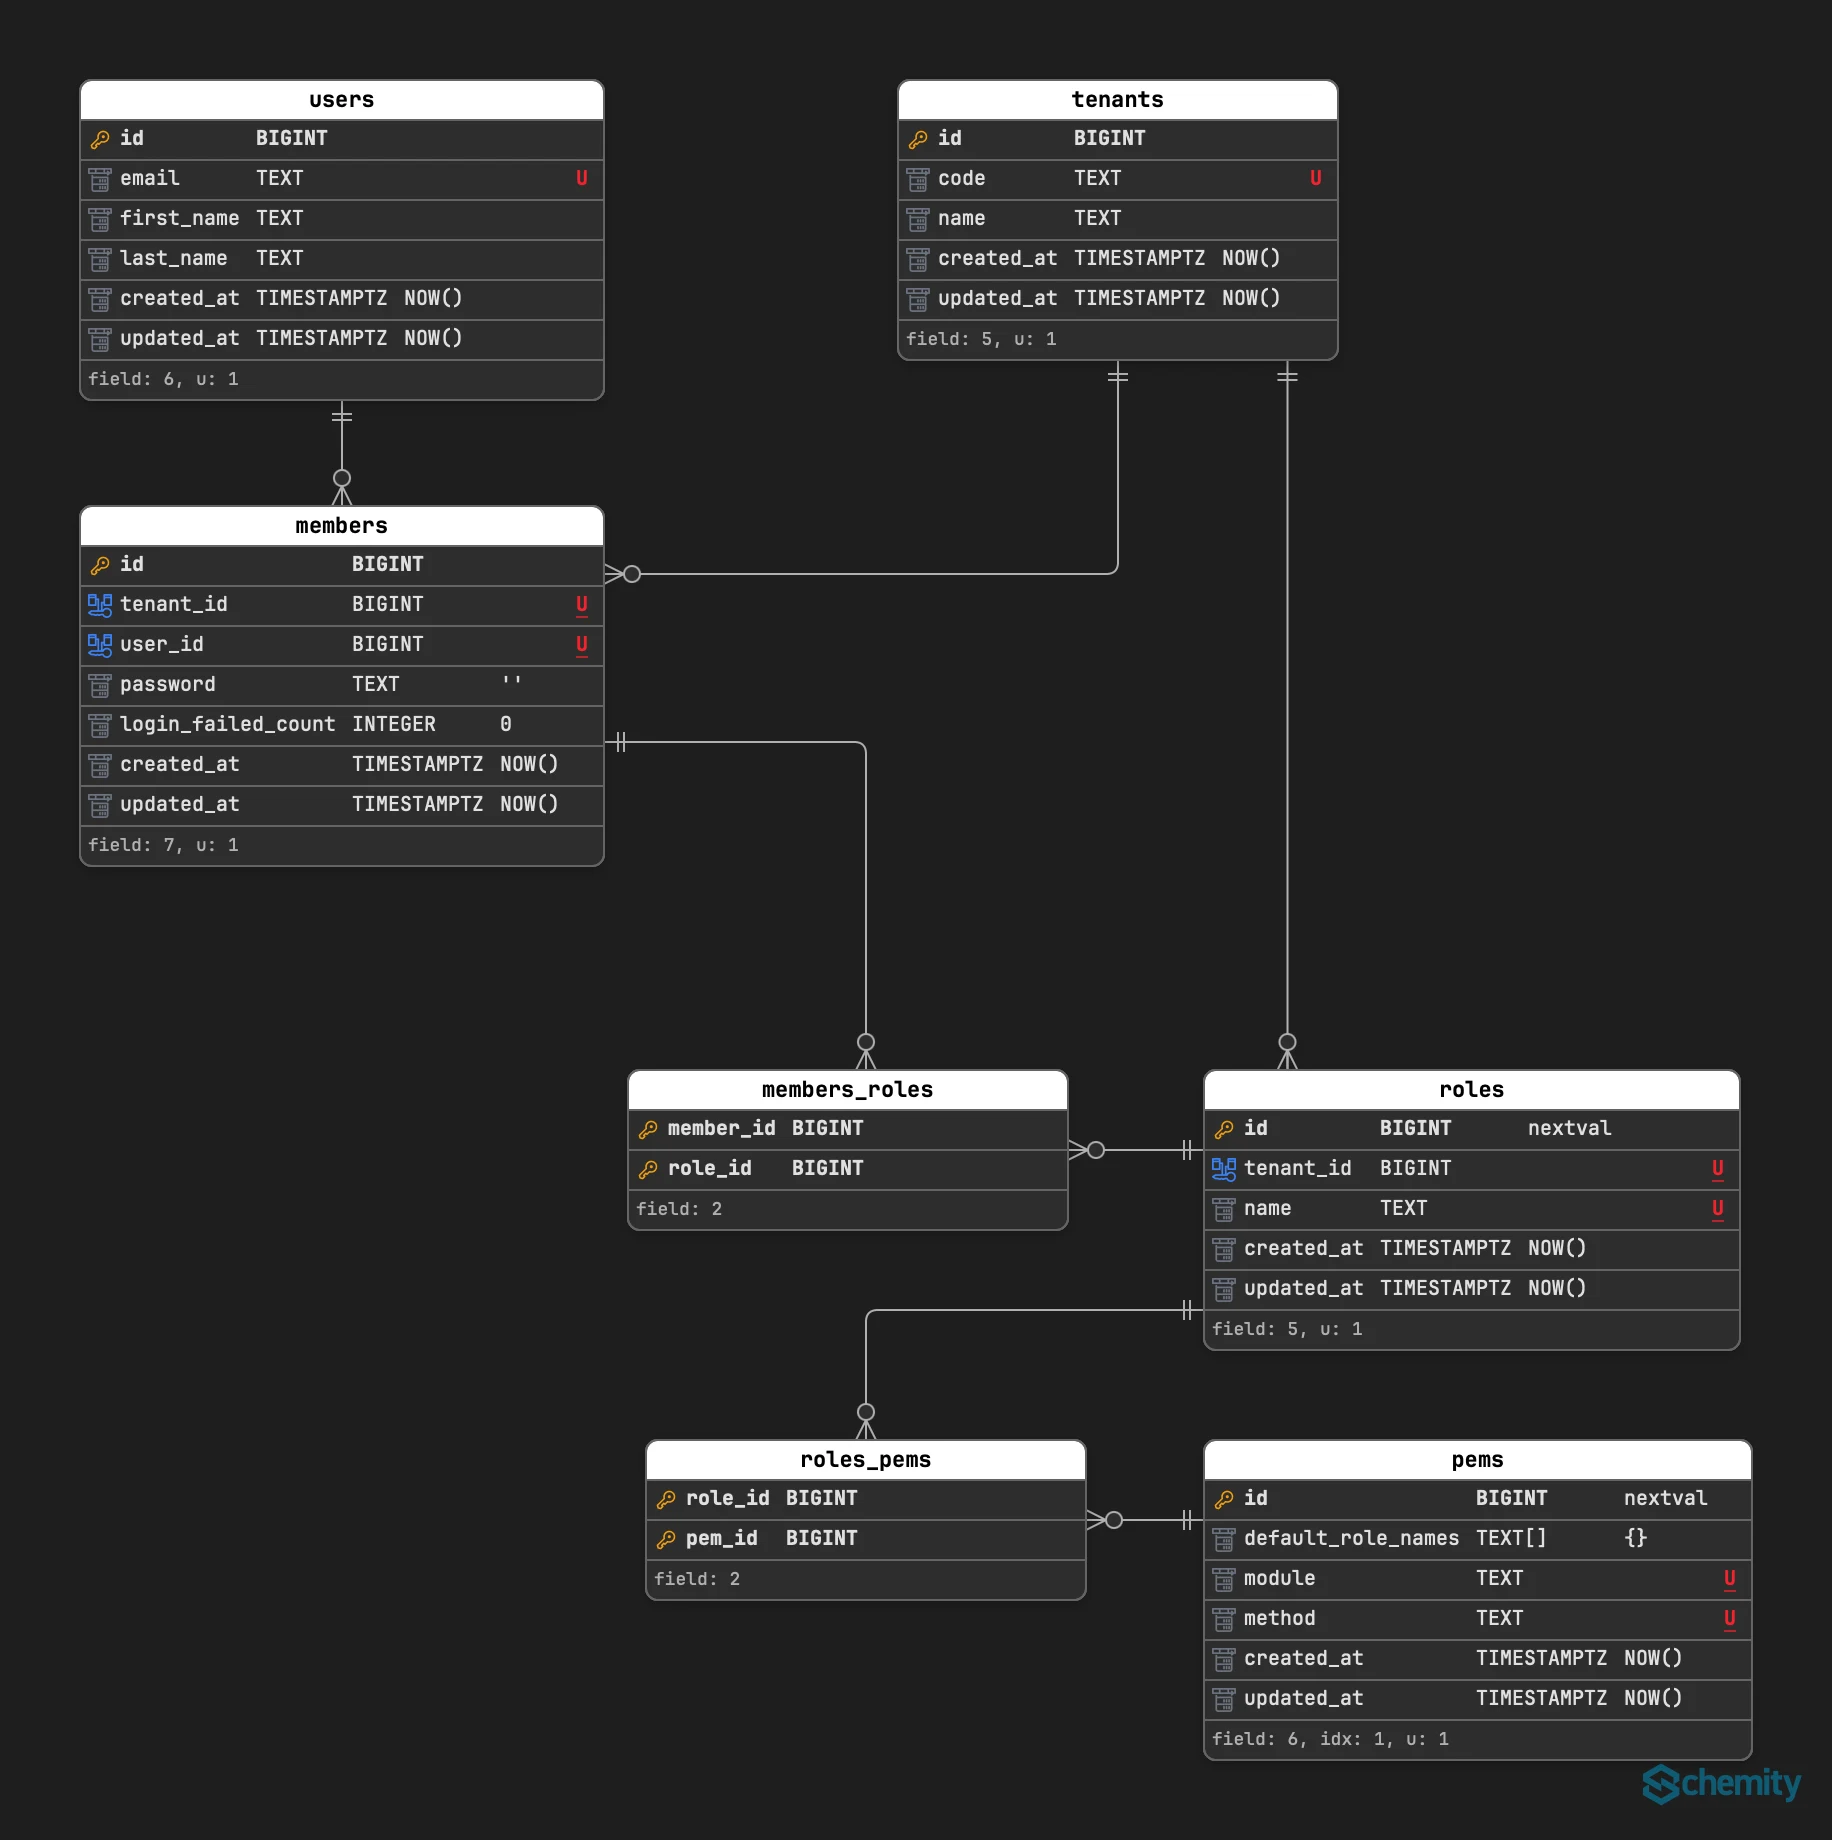Click the column icon beside first_name
The image size is (1832, 1840).
click(x=100, y=219)
